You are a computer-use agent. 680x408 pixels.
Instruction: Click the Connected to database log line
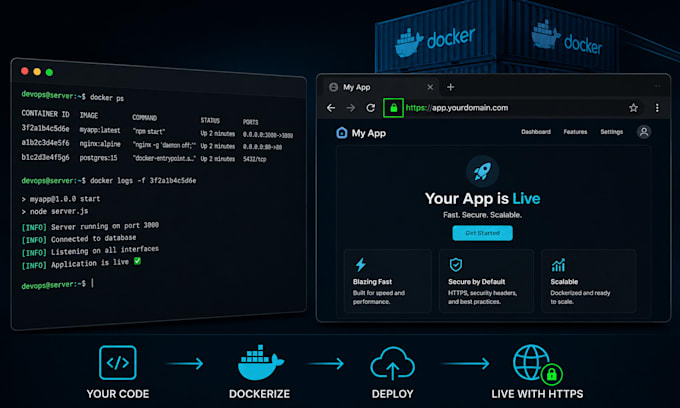pos(79,239)
